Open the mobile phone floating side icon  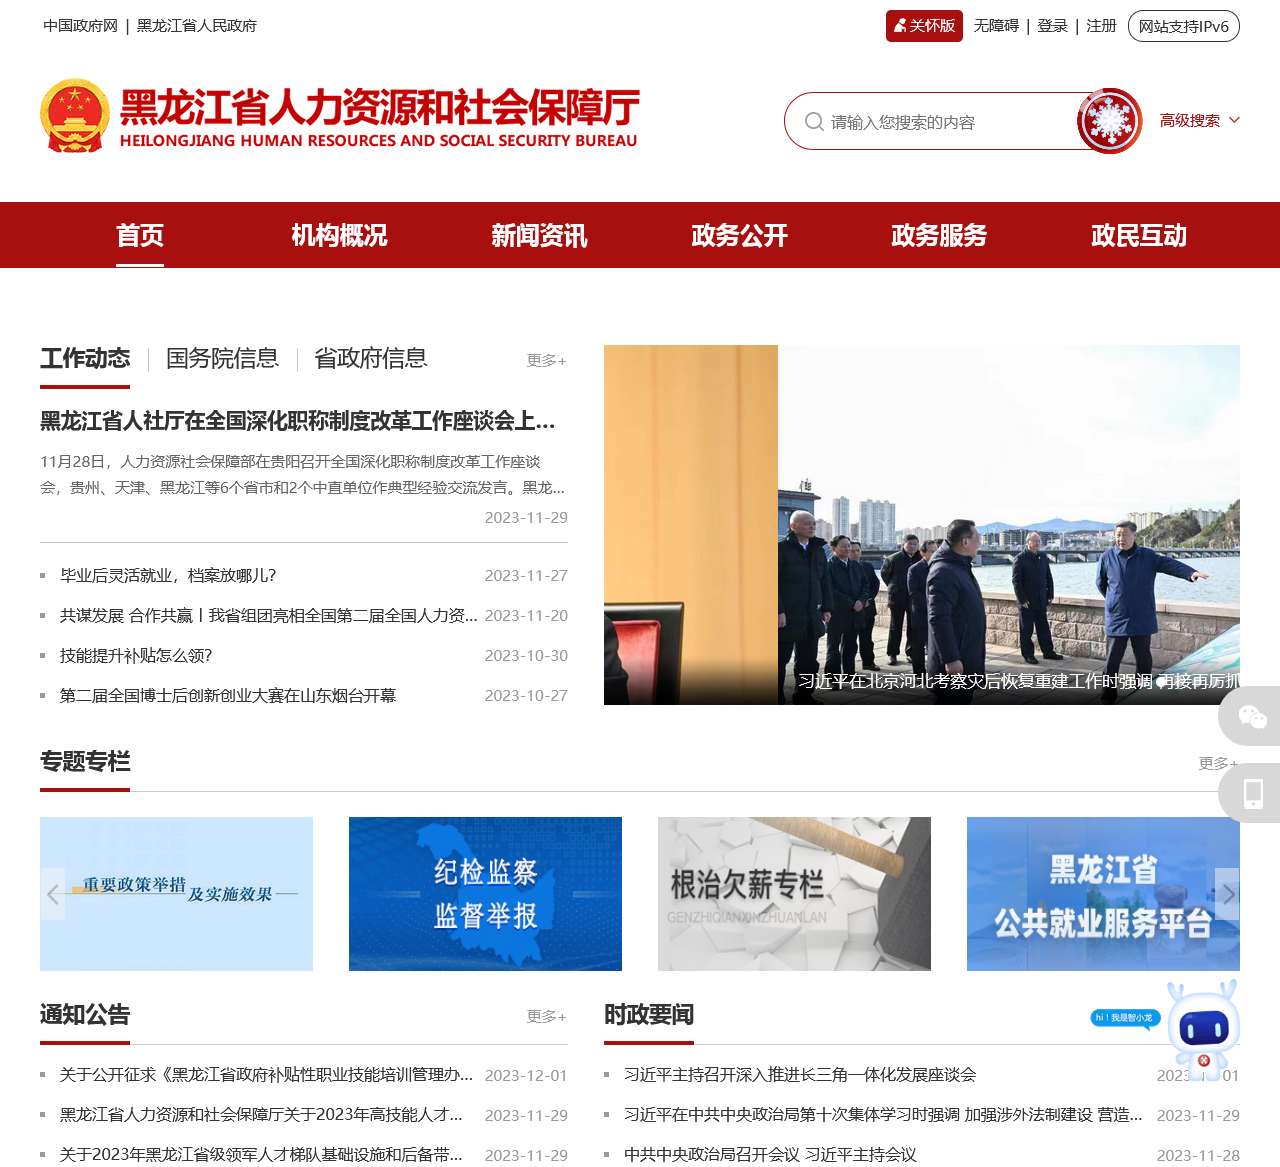(x=1251, y=793)
